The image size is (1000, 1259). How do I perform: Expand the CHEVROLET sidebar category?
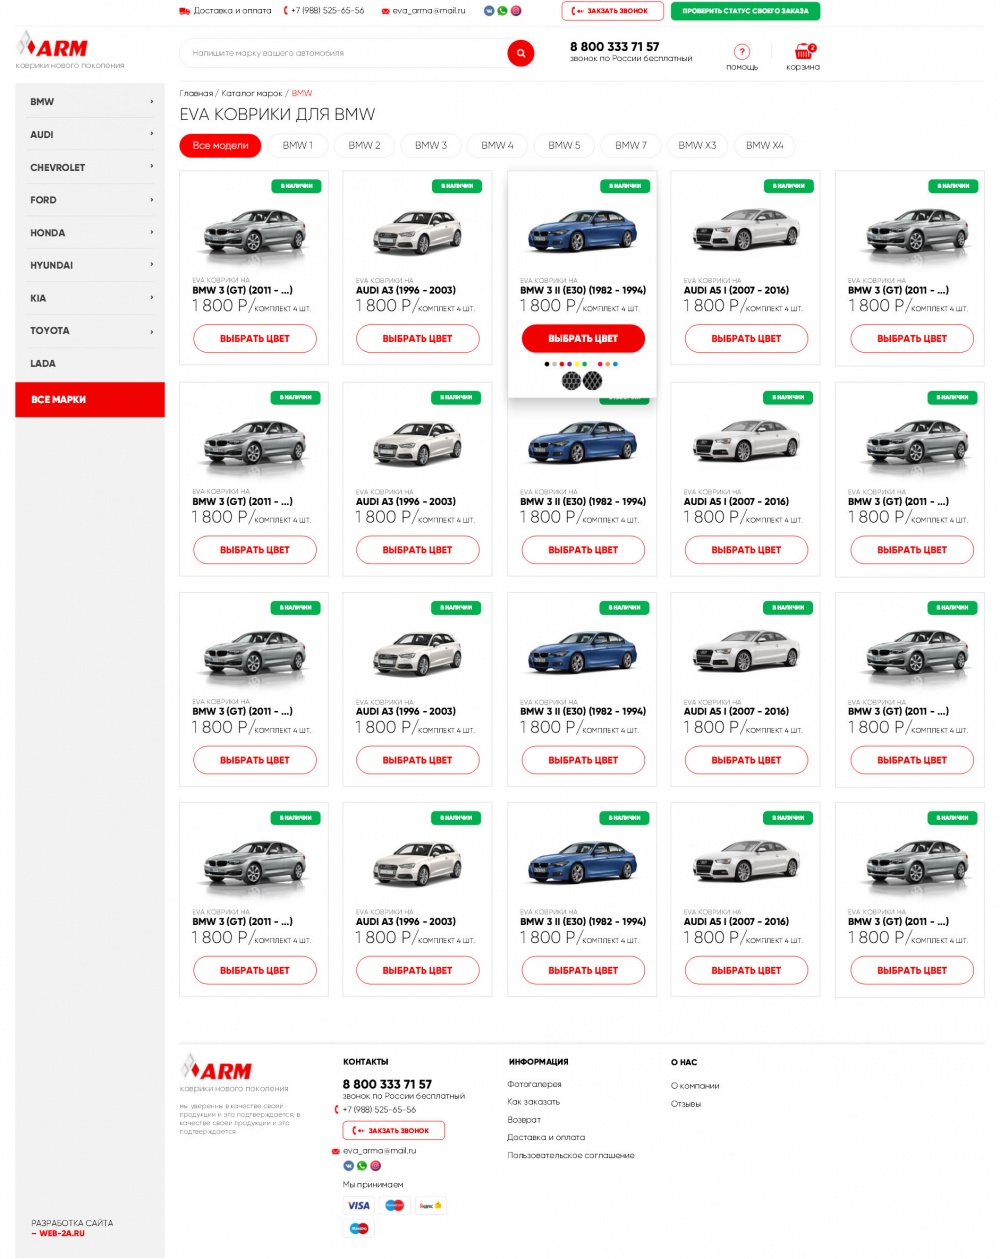[90, 168]
